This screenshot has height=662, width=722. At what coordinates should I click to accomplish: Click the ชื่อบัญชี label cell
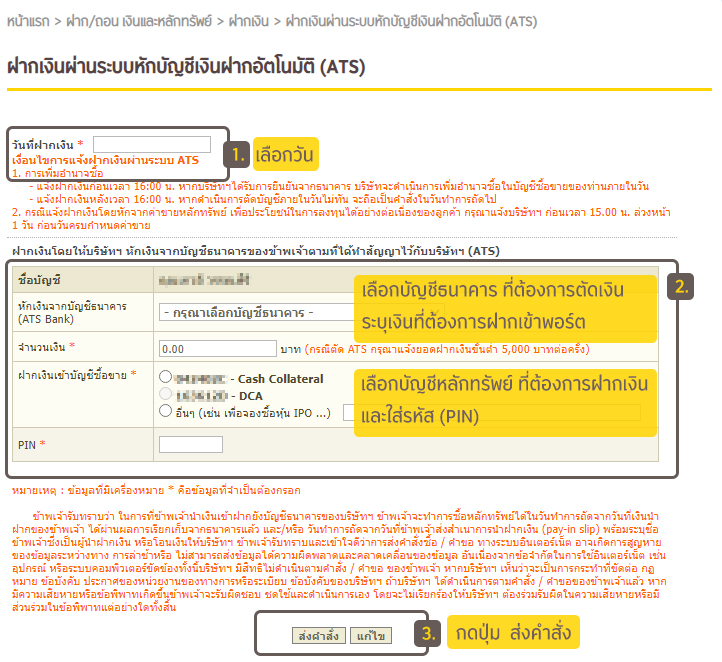83,279
